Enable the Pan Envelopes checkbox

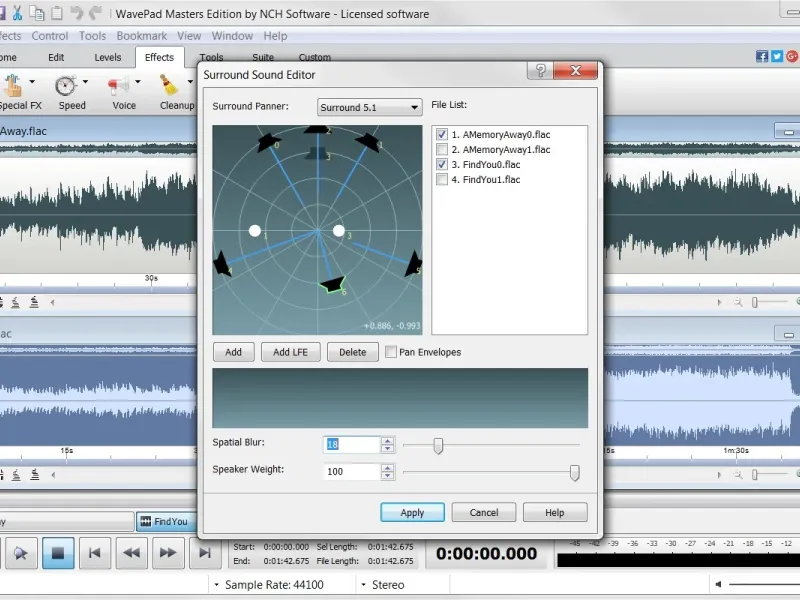390,352
